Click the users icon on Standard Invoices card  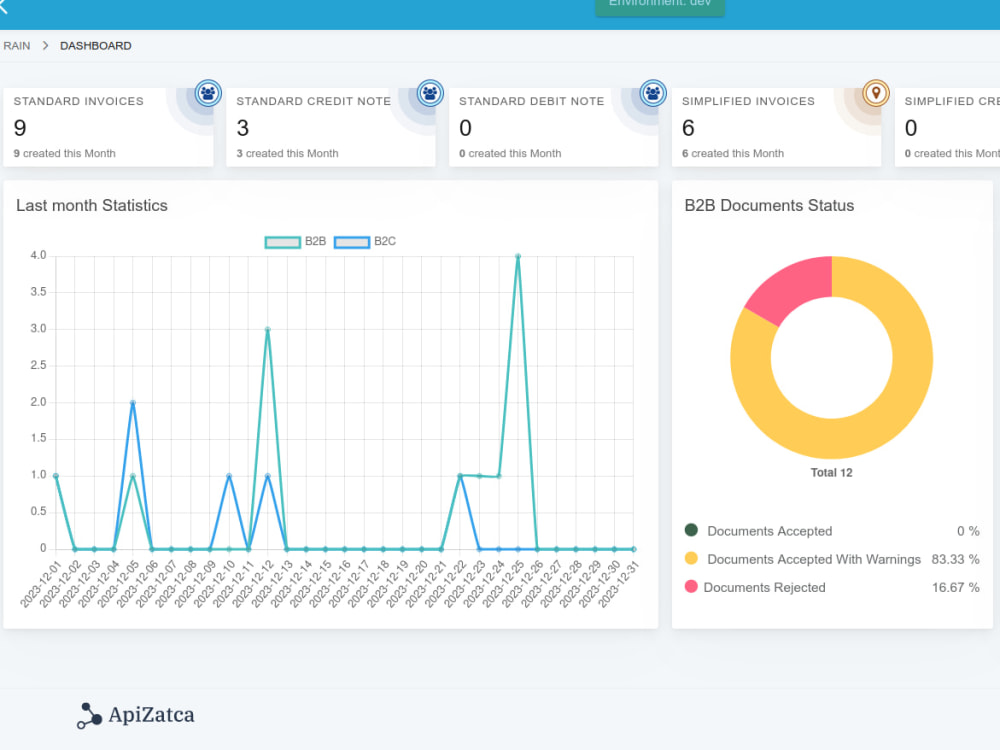click(208, 93)
